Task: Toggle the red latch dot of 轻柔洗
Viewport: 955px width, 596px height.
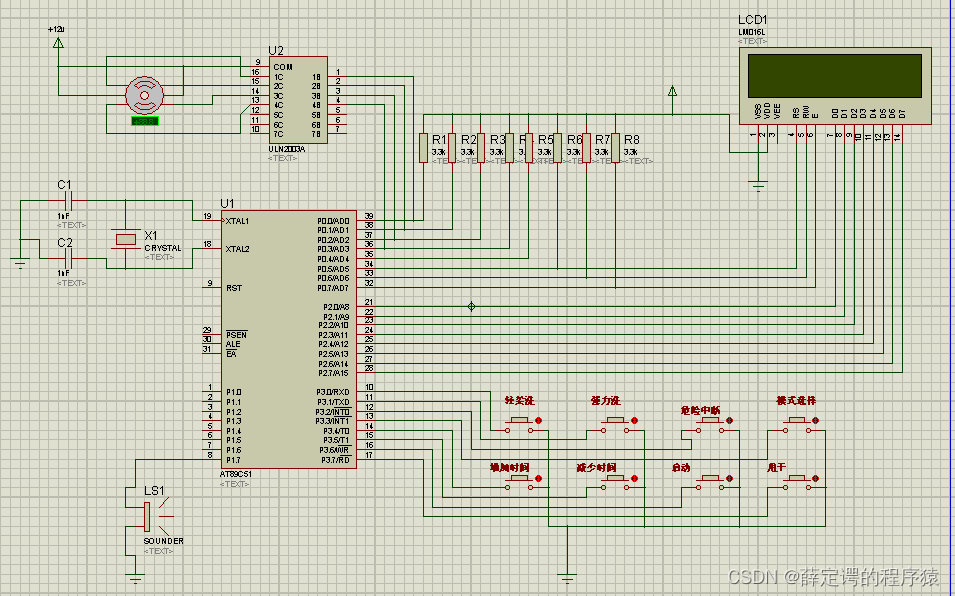Action: pyautogui.click(x=538, y=421)
